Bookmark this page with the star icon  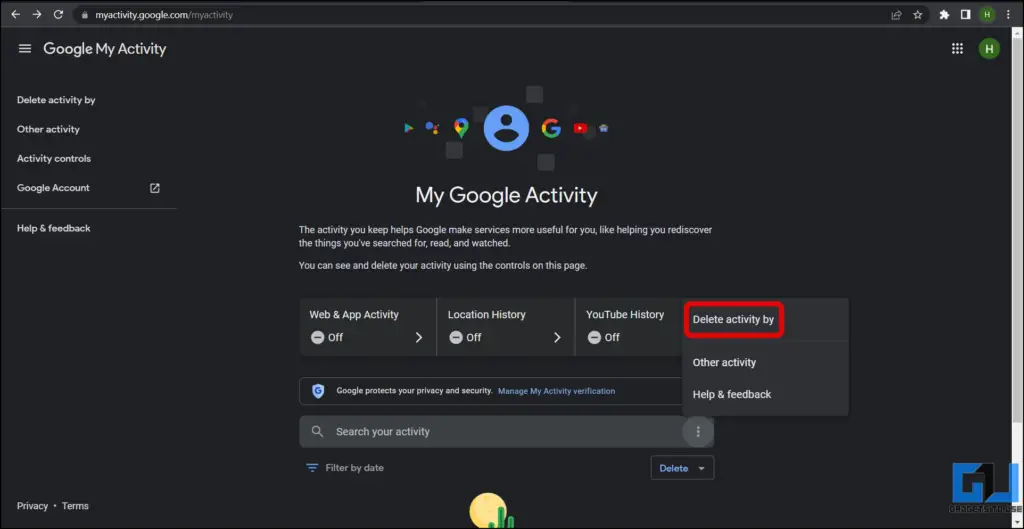pos(918,14)
